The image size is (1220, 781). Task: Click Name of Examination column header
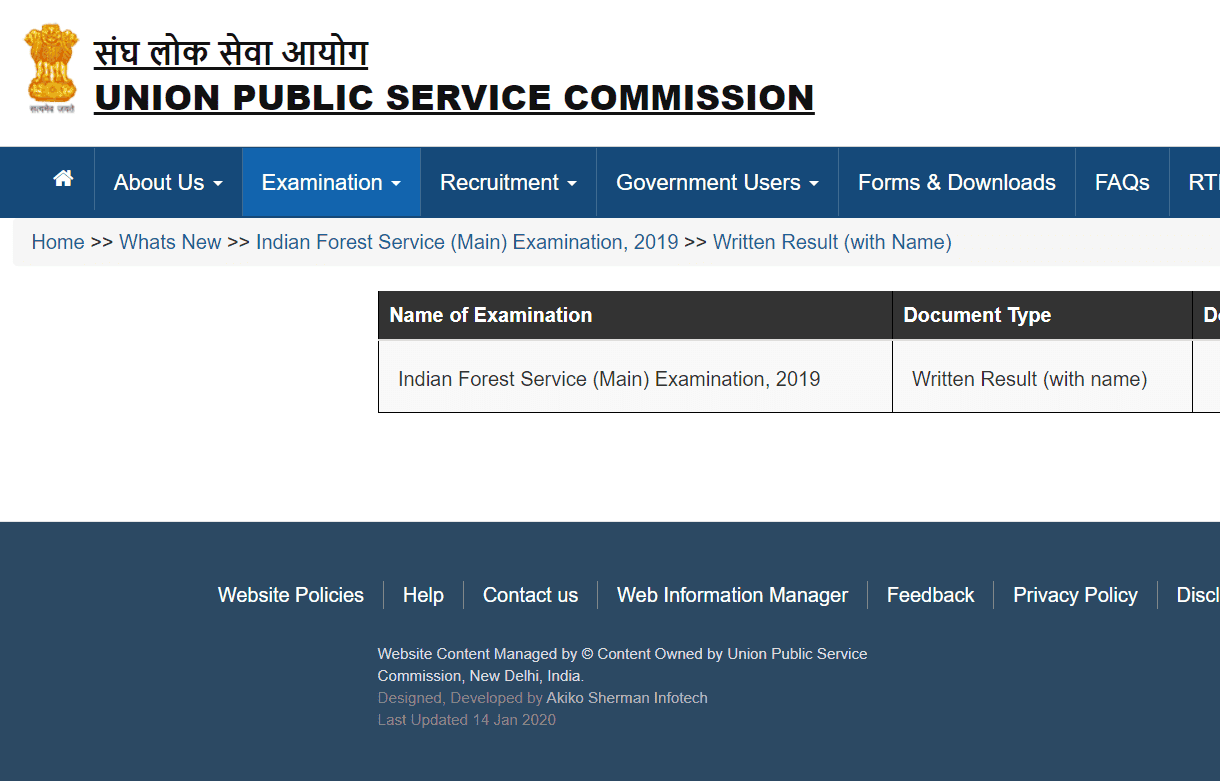coord(635,315)
